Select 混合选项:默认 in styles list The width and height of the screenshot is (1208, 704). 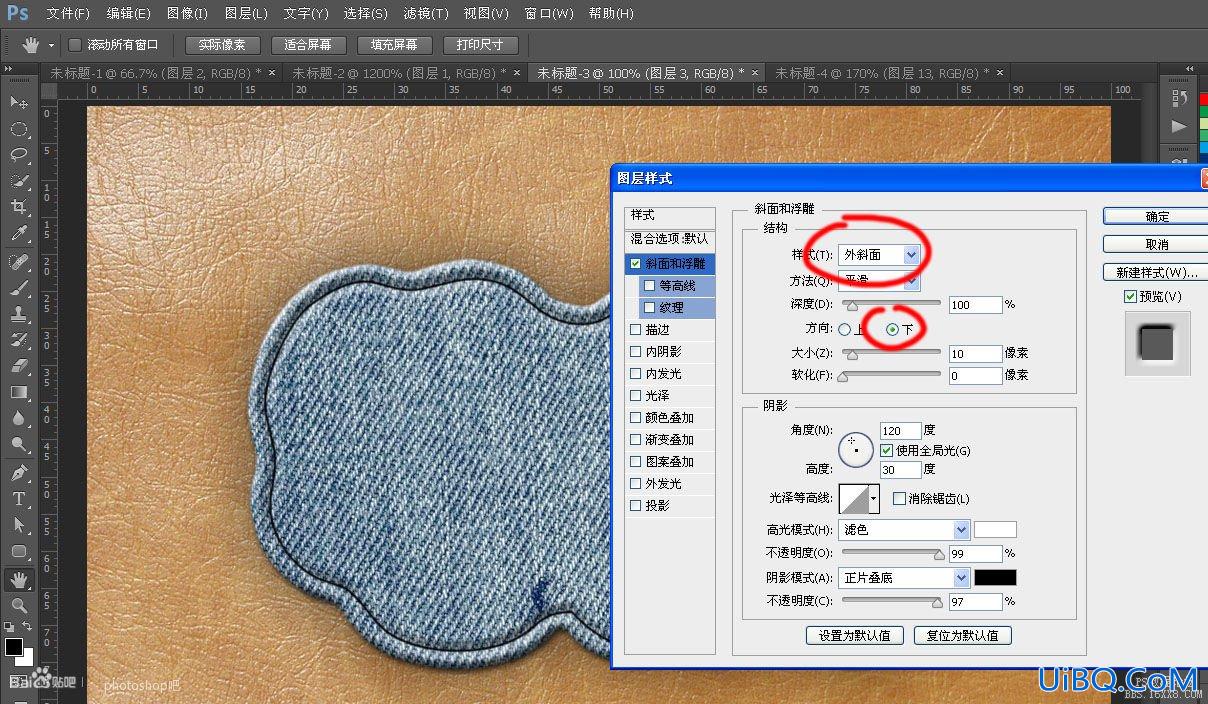pos(670,239)
